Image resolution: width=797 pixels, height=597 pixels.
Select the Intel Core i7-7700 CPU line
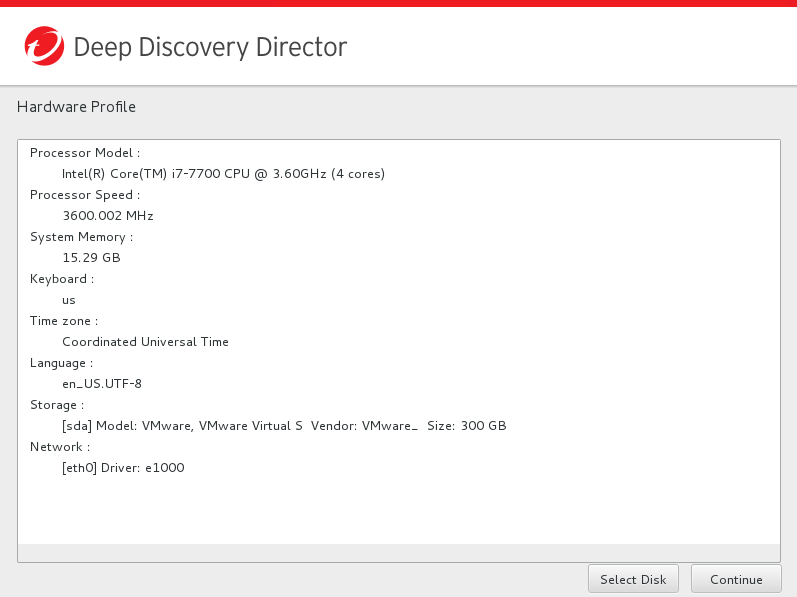coord(223,174)
